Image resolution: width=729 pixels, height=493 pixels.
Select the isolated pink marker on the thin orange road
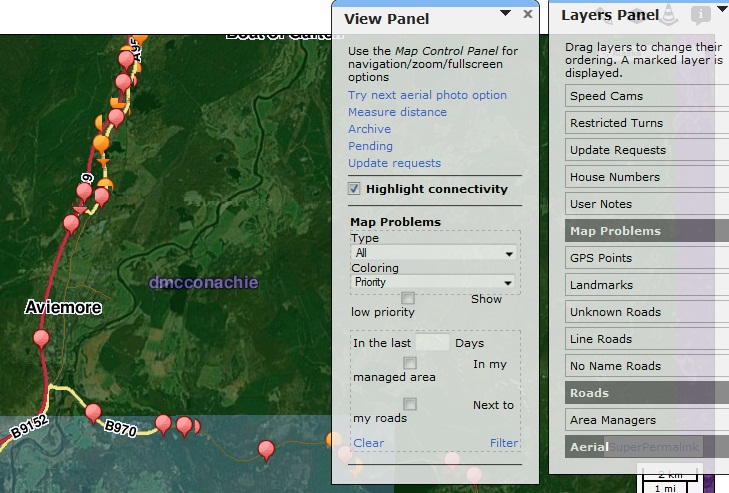click(x=266, y=450)
